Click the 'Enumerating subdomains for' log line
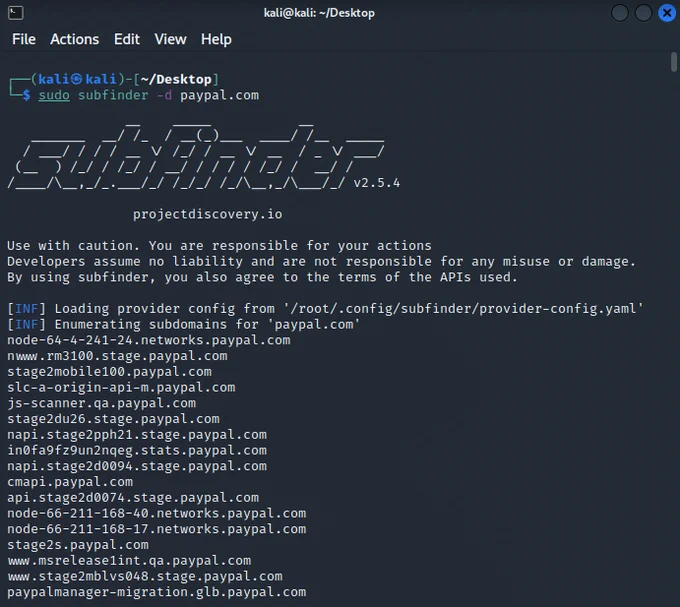This screenshot has height=607, width=680. point(183,324)
